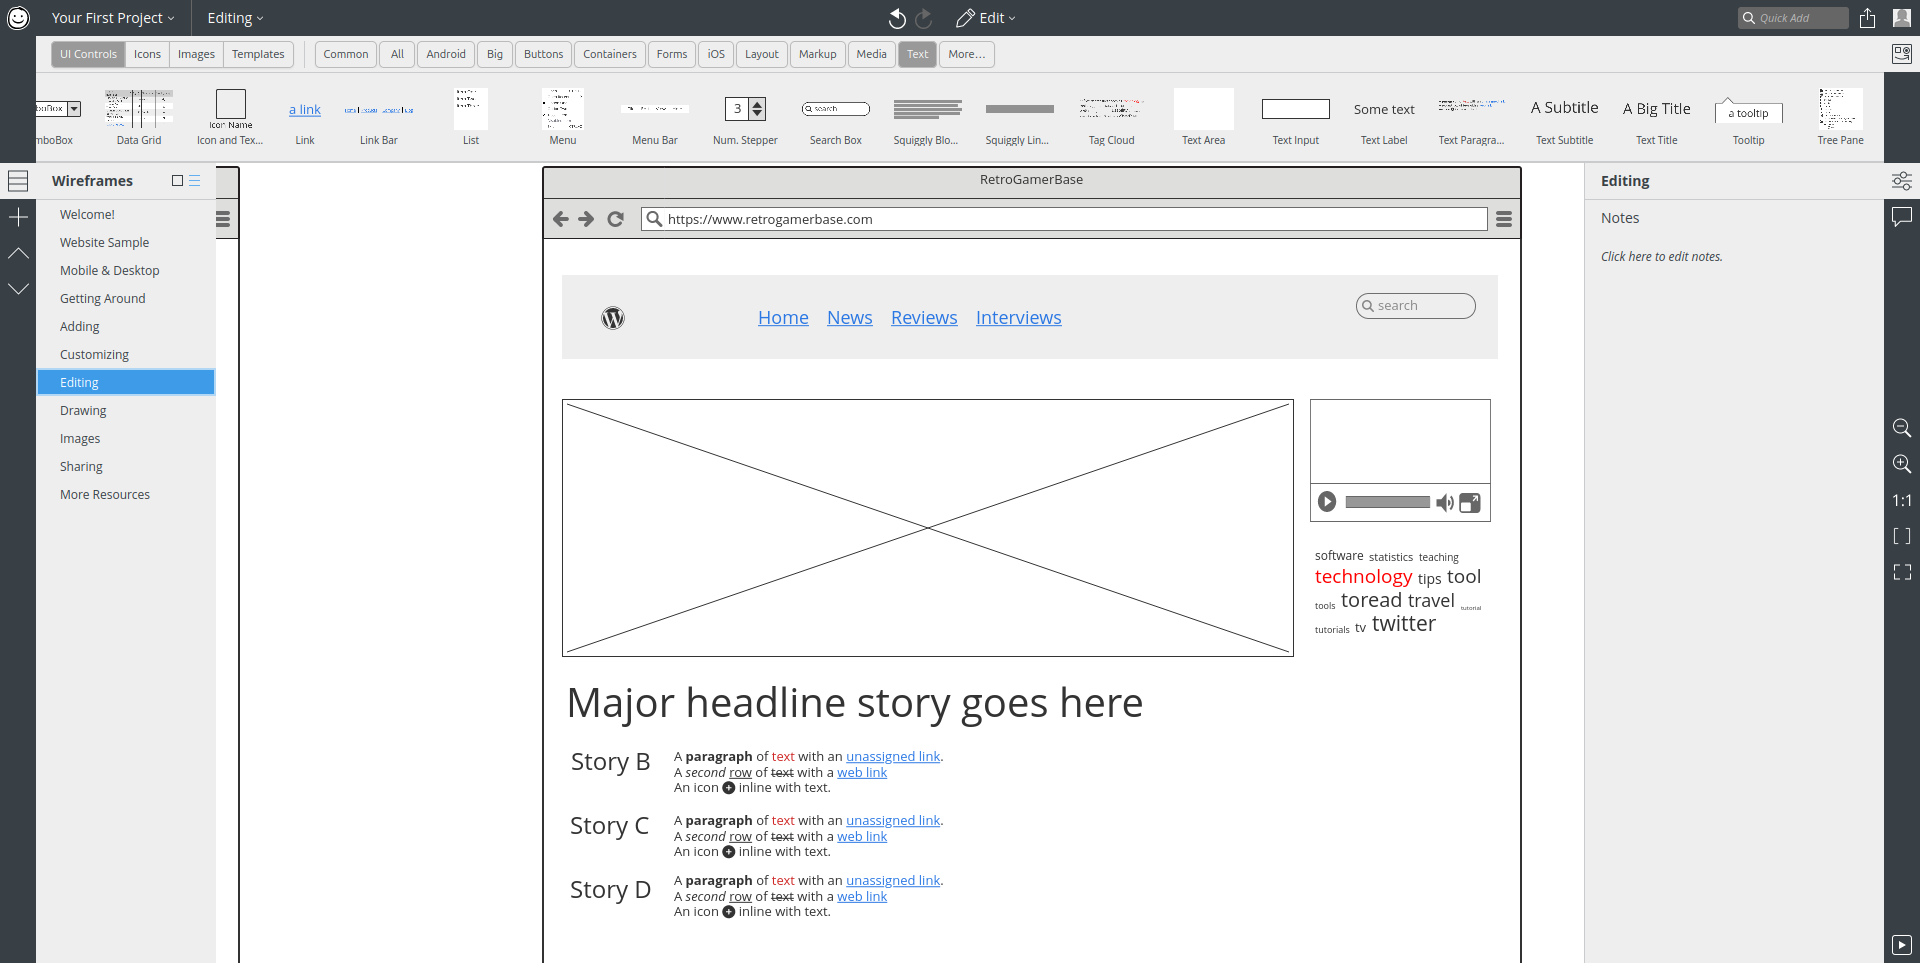Click the zoom to fit brackets icon
Image resolution: width=1920 pixels, height=963 pixels.
click(x=1902, y=536)
